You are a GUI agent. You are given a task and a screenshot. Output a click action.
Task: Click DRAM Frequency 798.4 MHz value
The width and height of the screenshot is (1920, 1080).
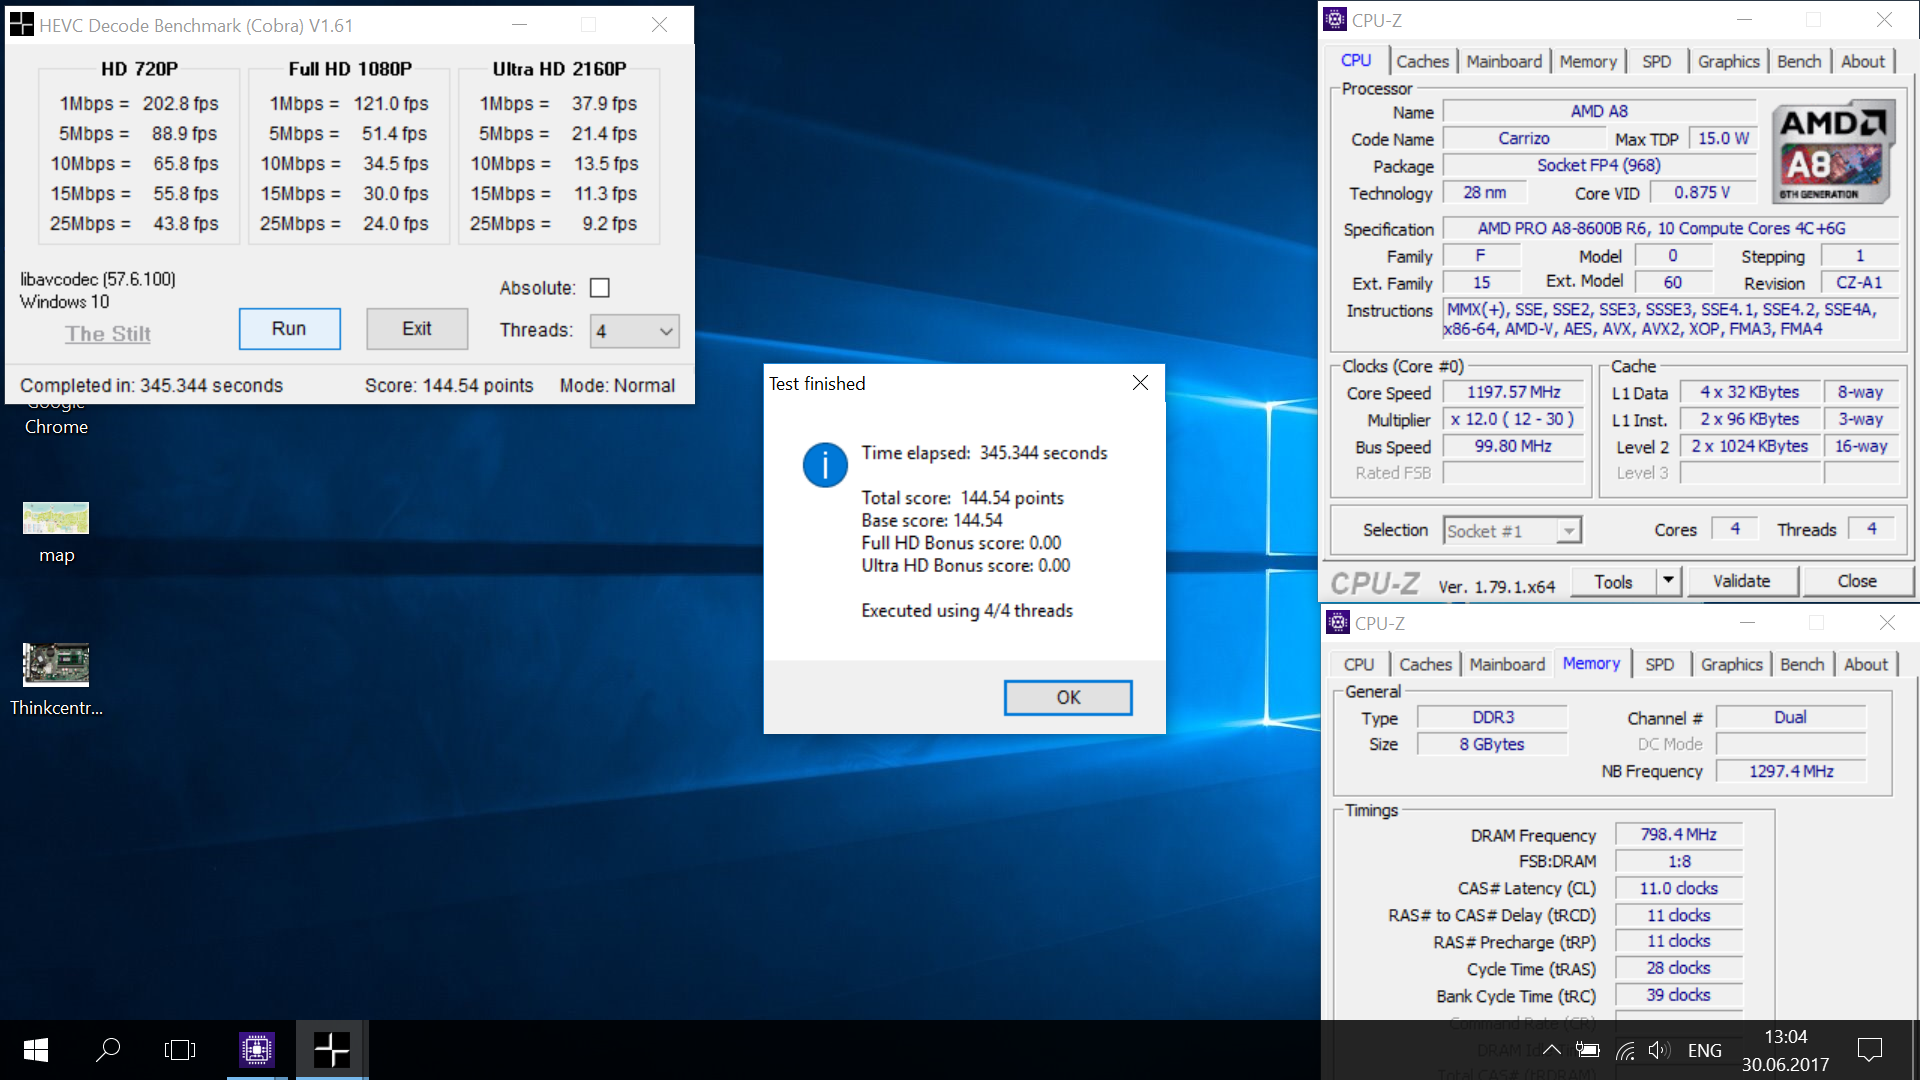(x=1678, y=834)
